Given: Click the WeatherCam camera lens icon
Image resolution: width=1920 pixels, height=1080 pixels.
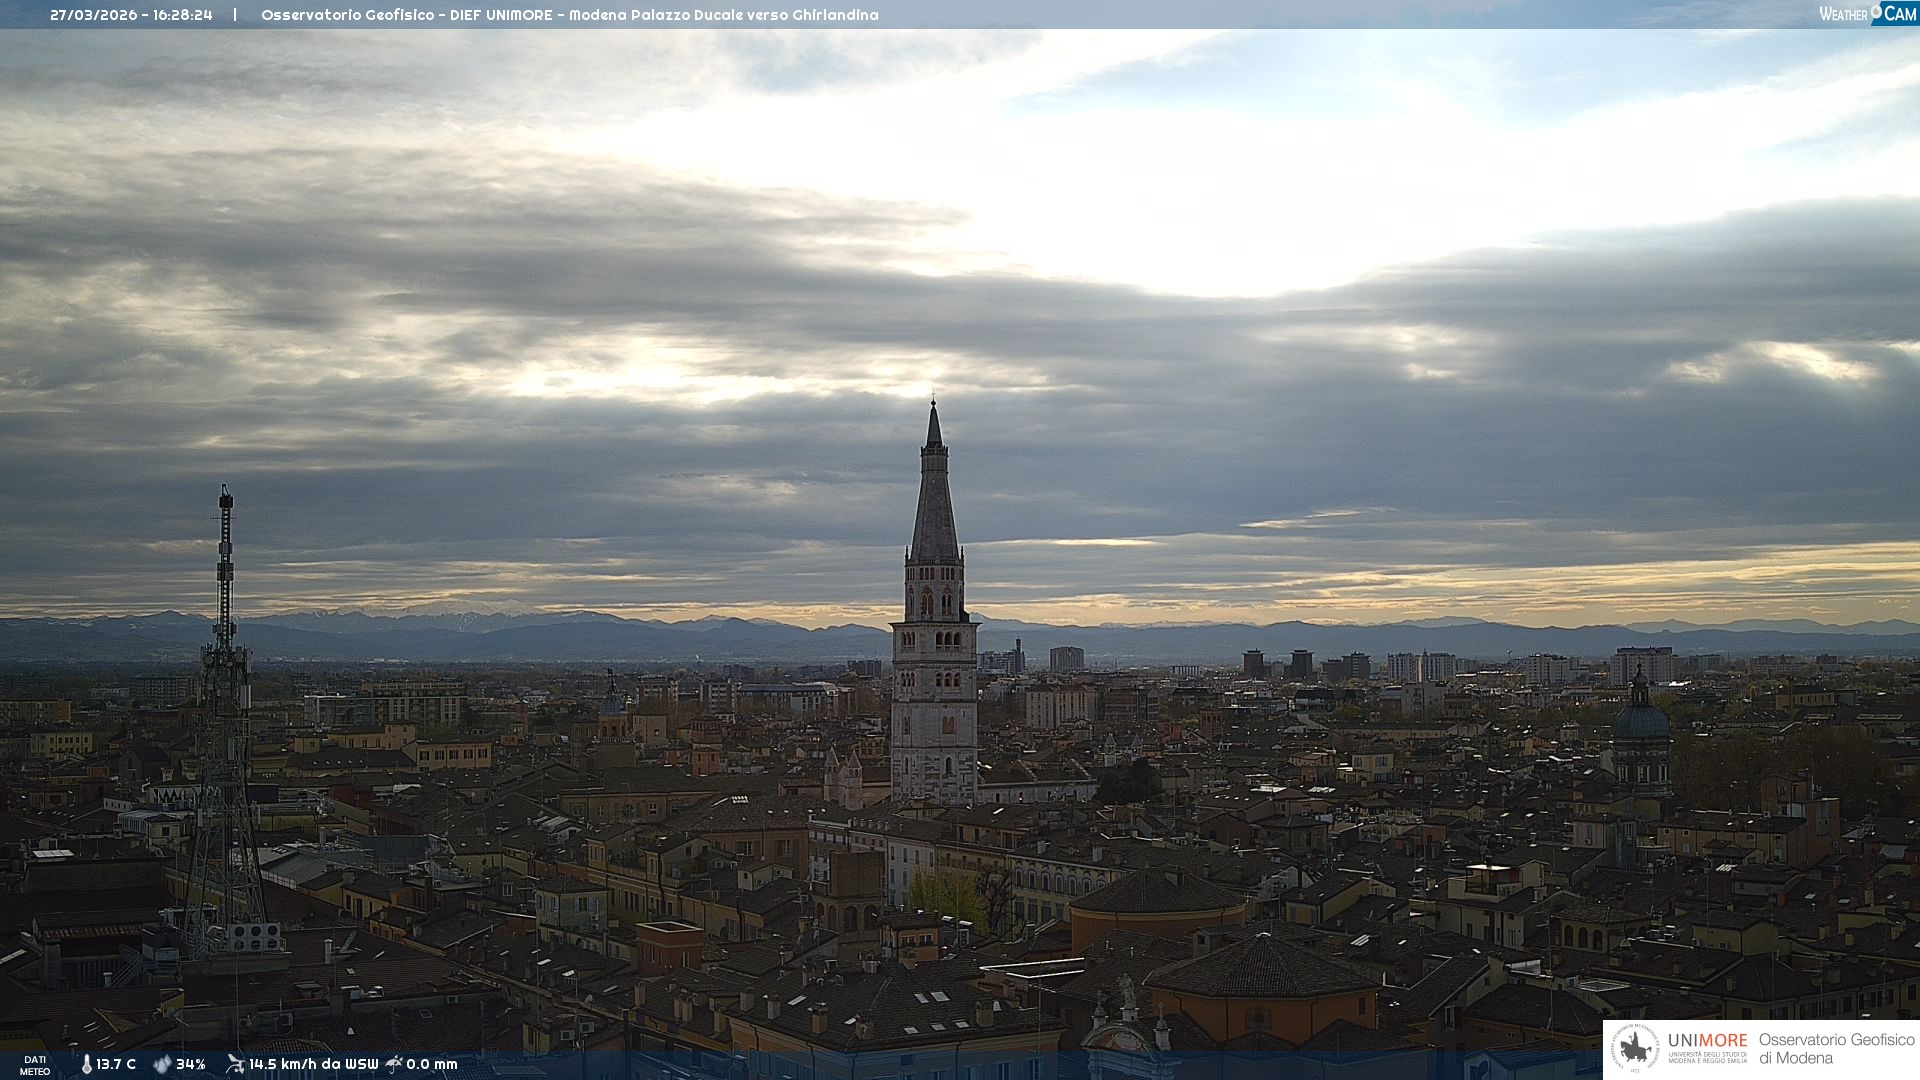Looking at the screenshot, I should 1876,12.
